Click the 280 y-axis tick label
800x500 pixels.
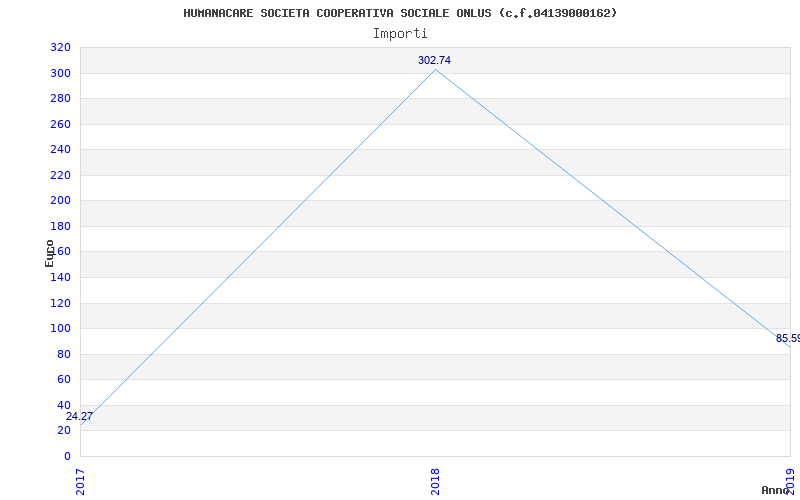tap(60, 98)
